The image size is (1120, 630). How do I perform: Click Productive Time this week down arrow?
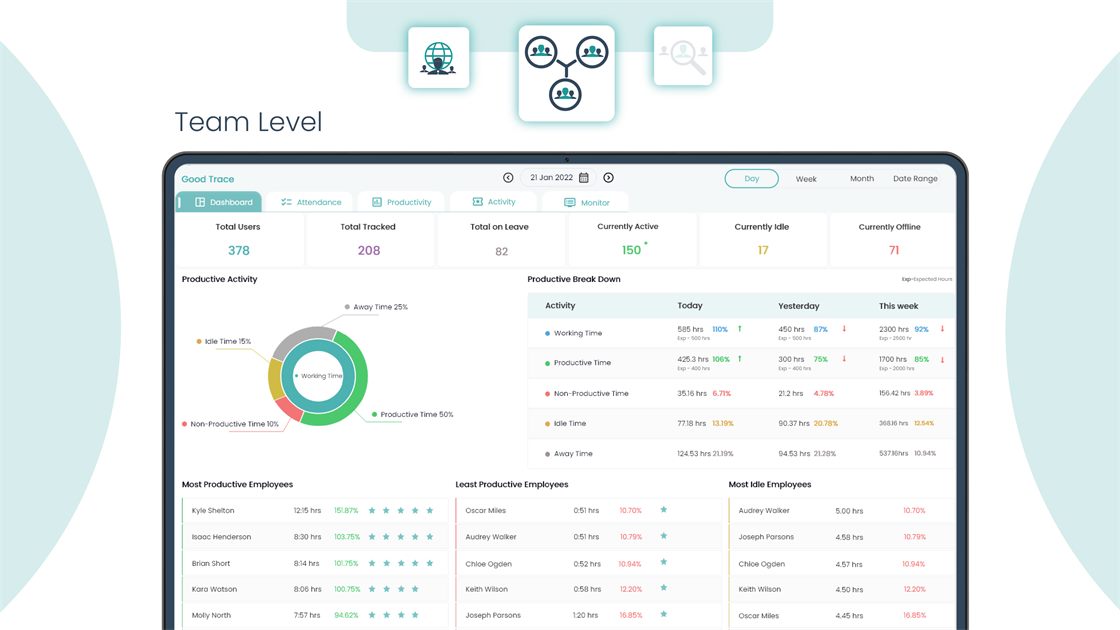[x=942, y=359]
